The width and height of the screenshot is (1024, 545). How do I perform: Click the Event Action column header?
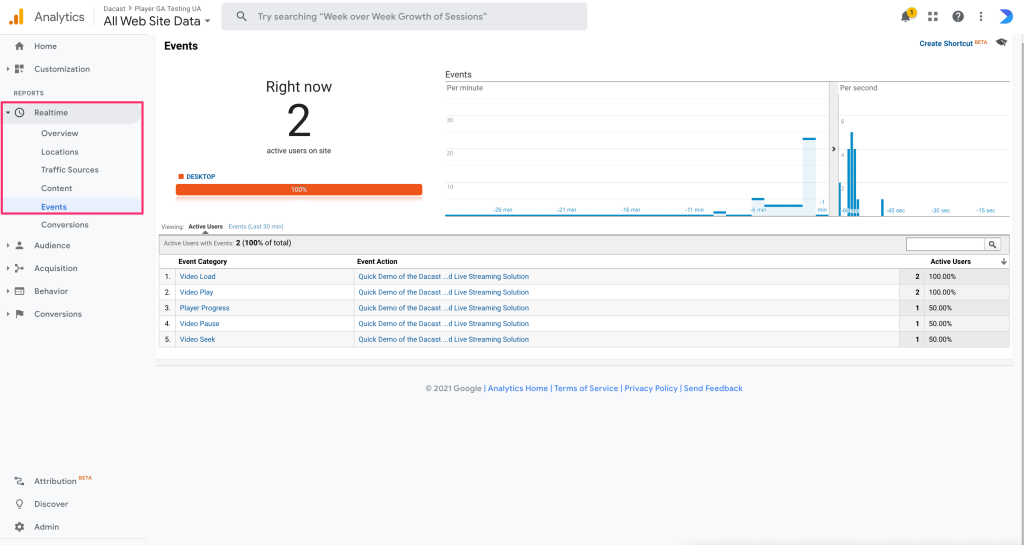pyautogui.click(x=377, y=262)
